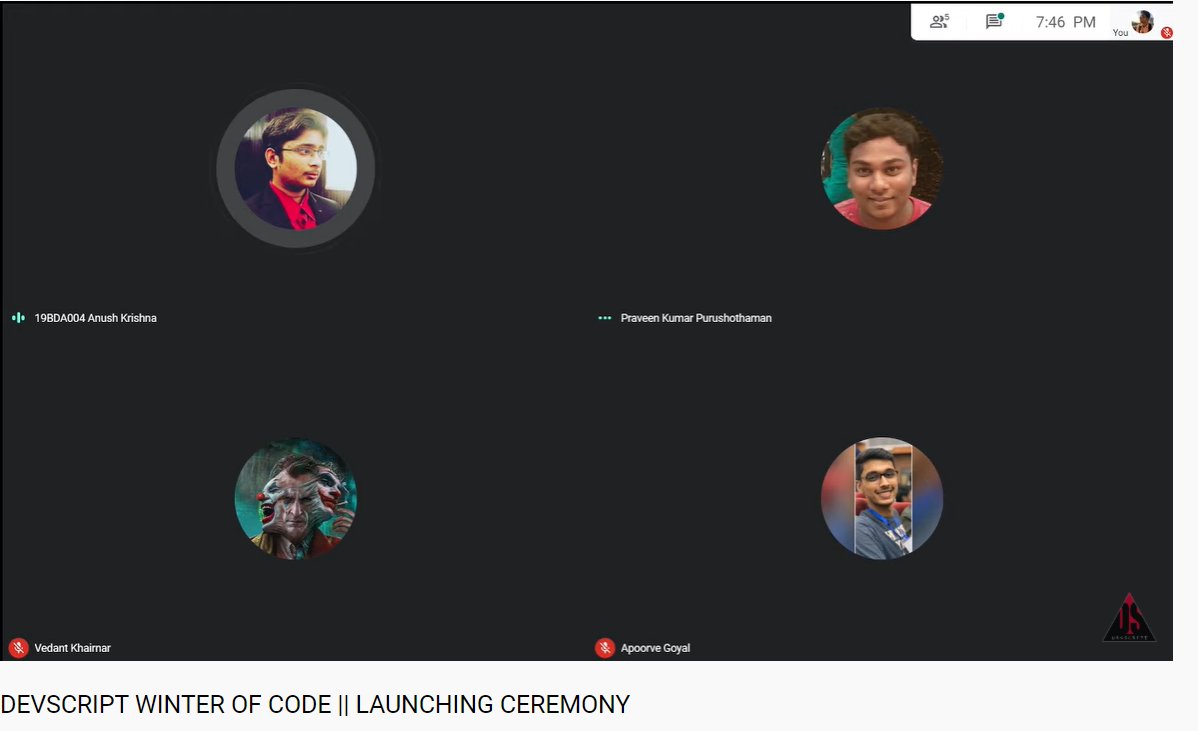Image resolution: width=1198 pixels, height=731 pixels.
Task: Click your own profile thumbnail labeled You
Action: click(x=1142, y=21)
